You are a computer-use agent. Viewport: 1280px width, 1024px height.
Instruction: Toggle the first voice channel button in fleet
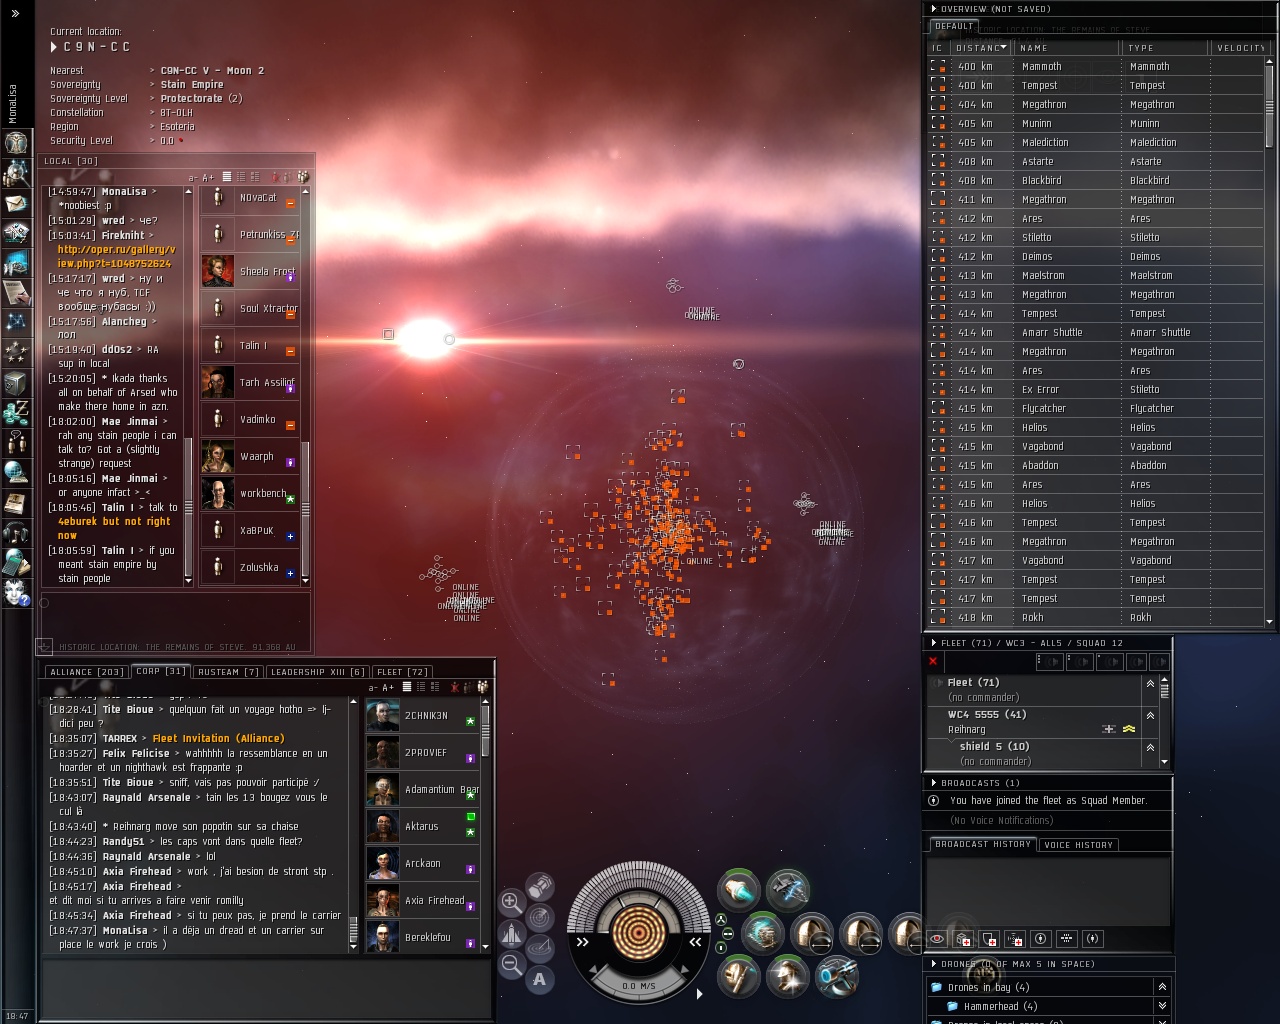tap(1049, 661)
